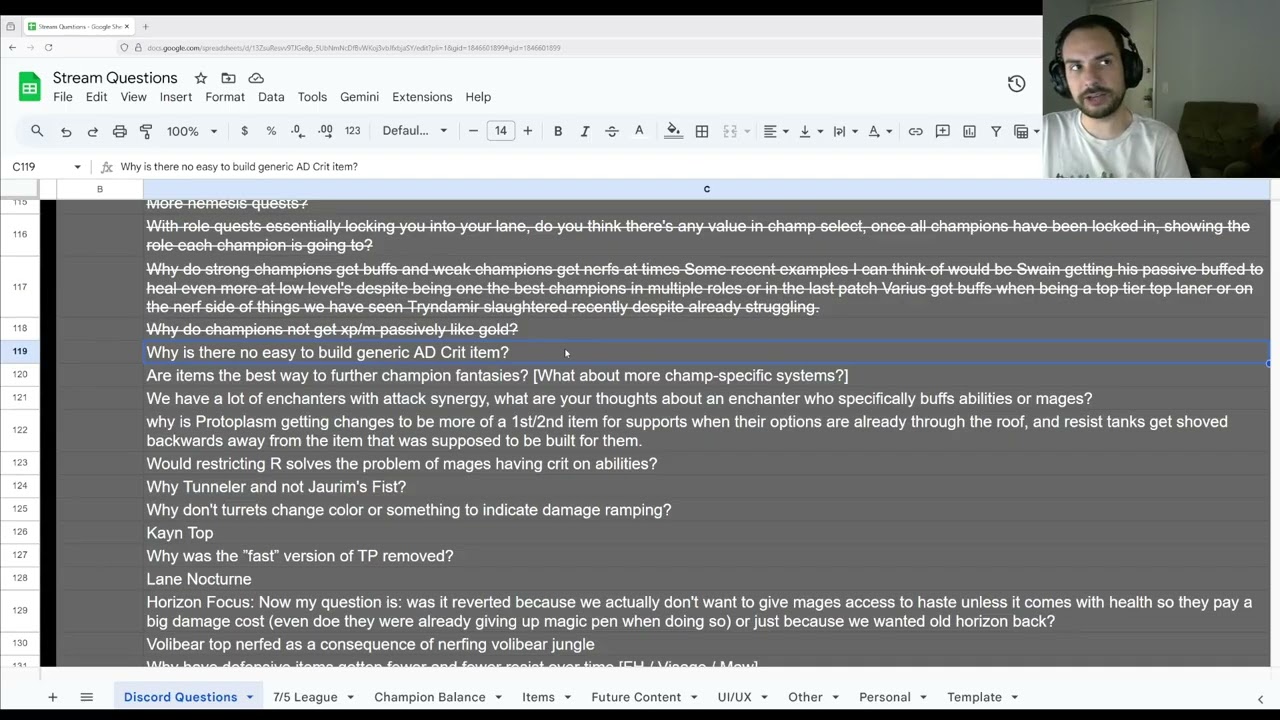Open the Discord Questions tab menu arrow

tap(250, 697)
